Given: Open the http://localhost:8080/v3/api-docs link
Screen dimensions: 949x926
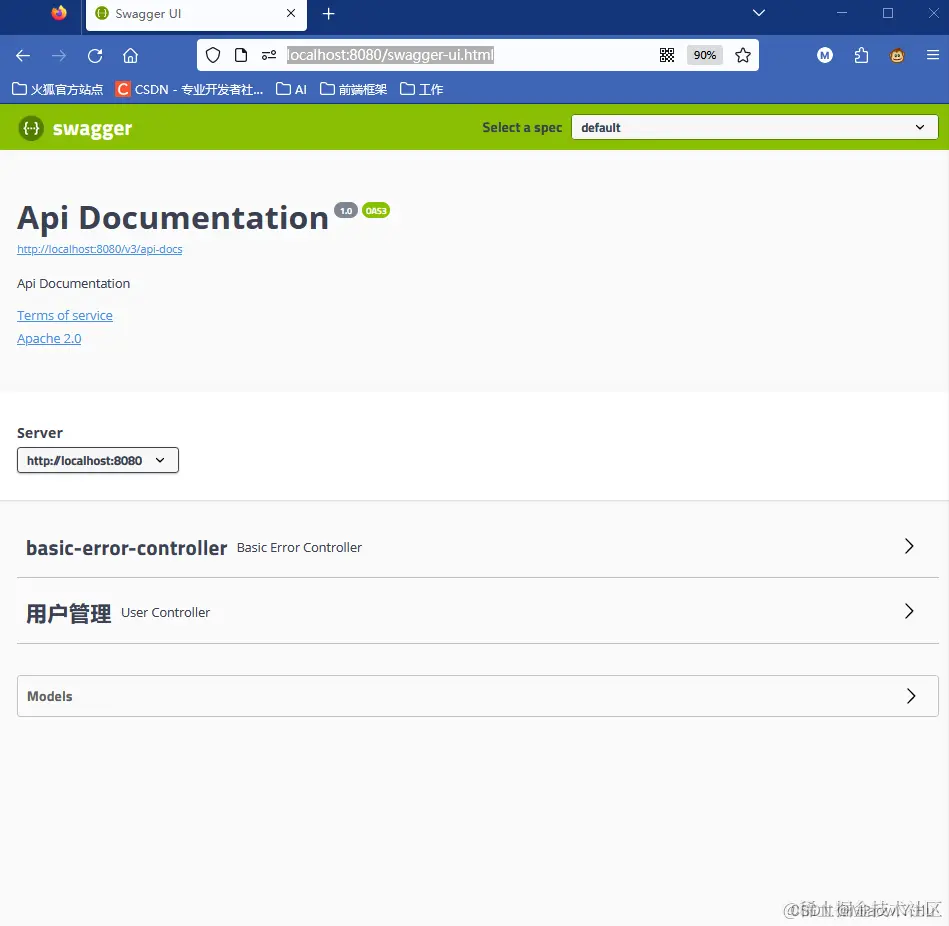Looking at the screenshot, I should click(99, 249).
